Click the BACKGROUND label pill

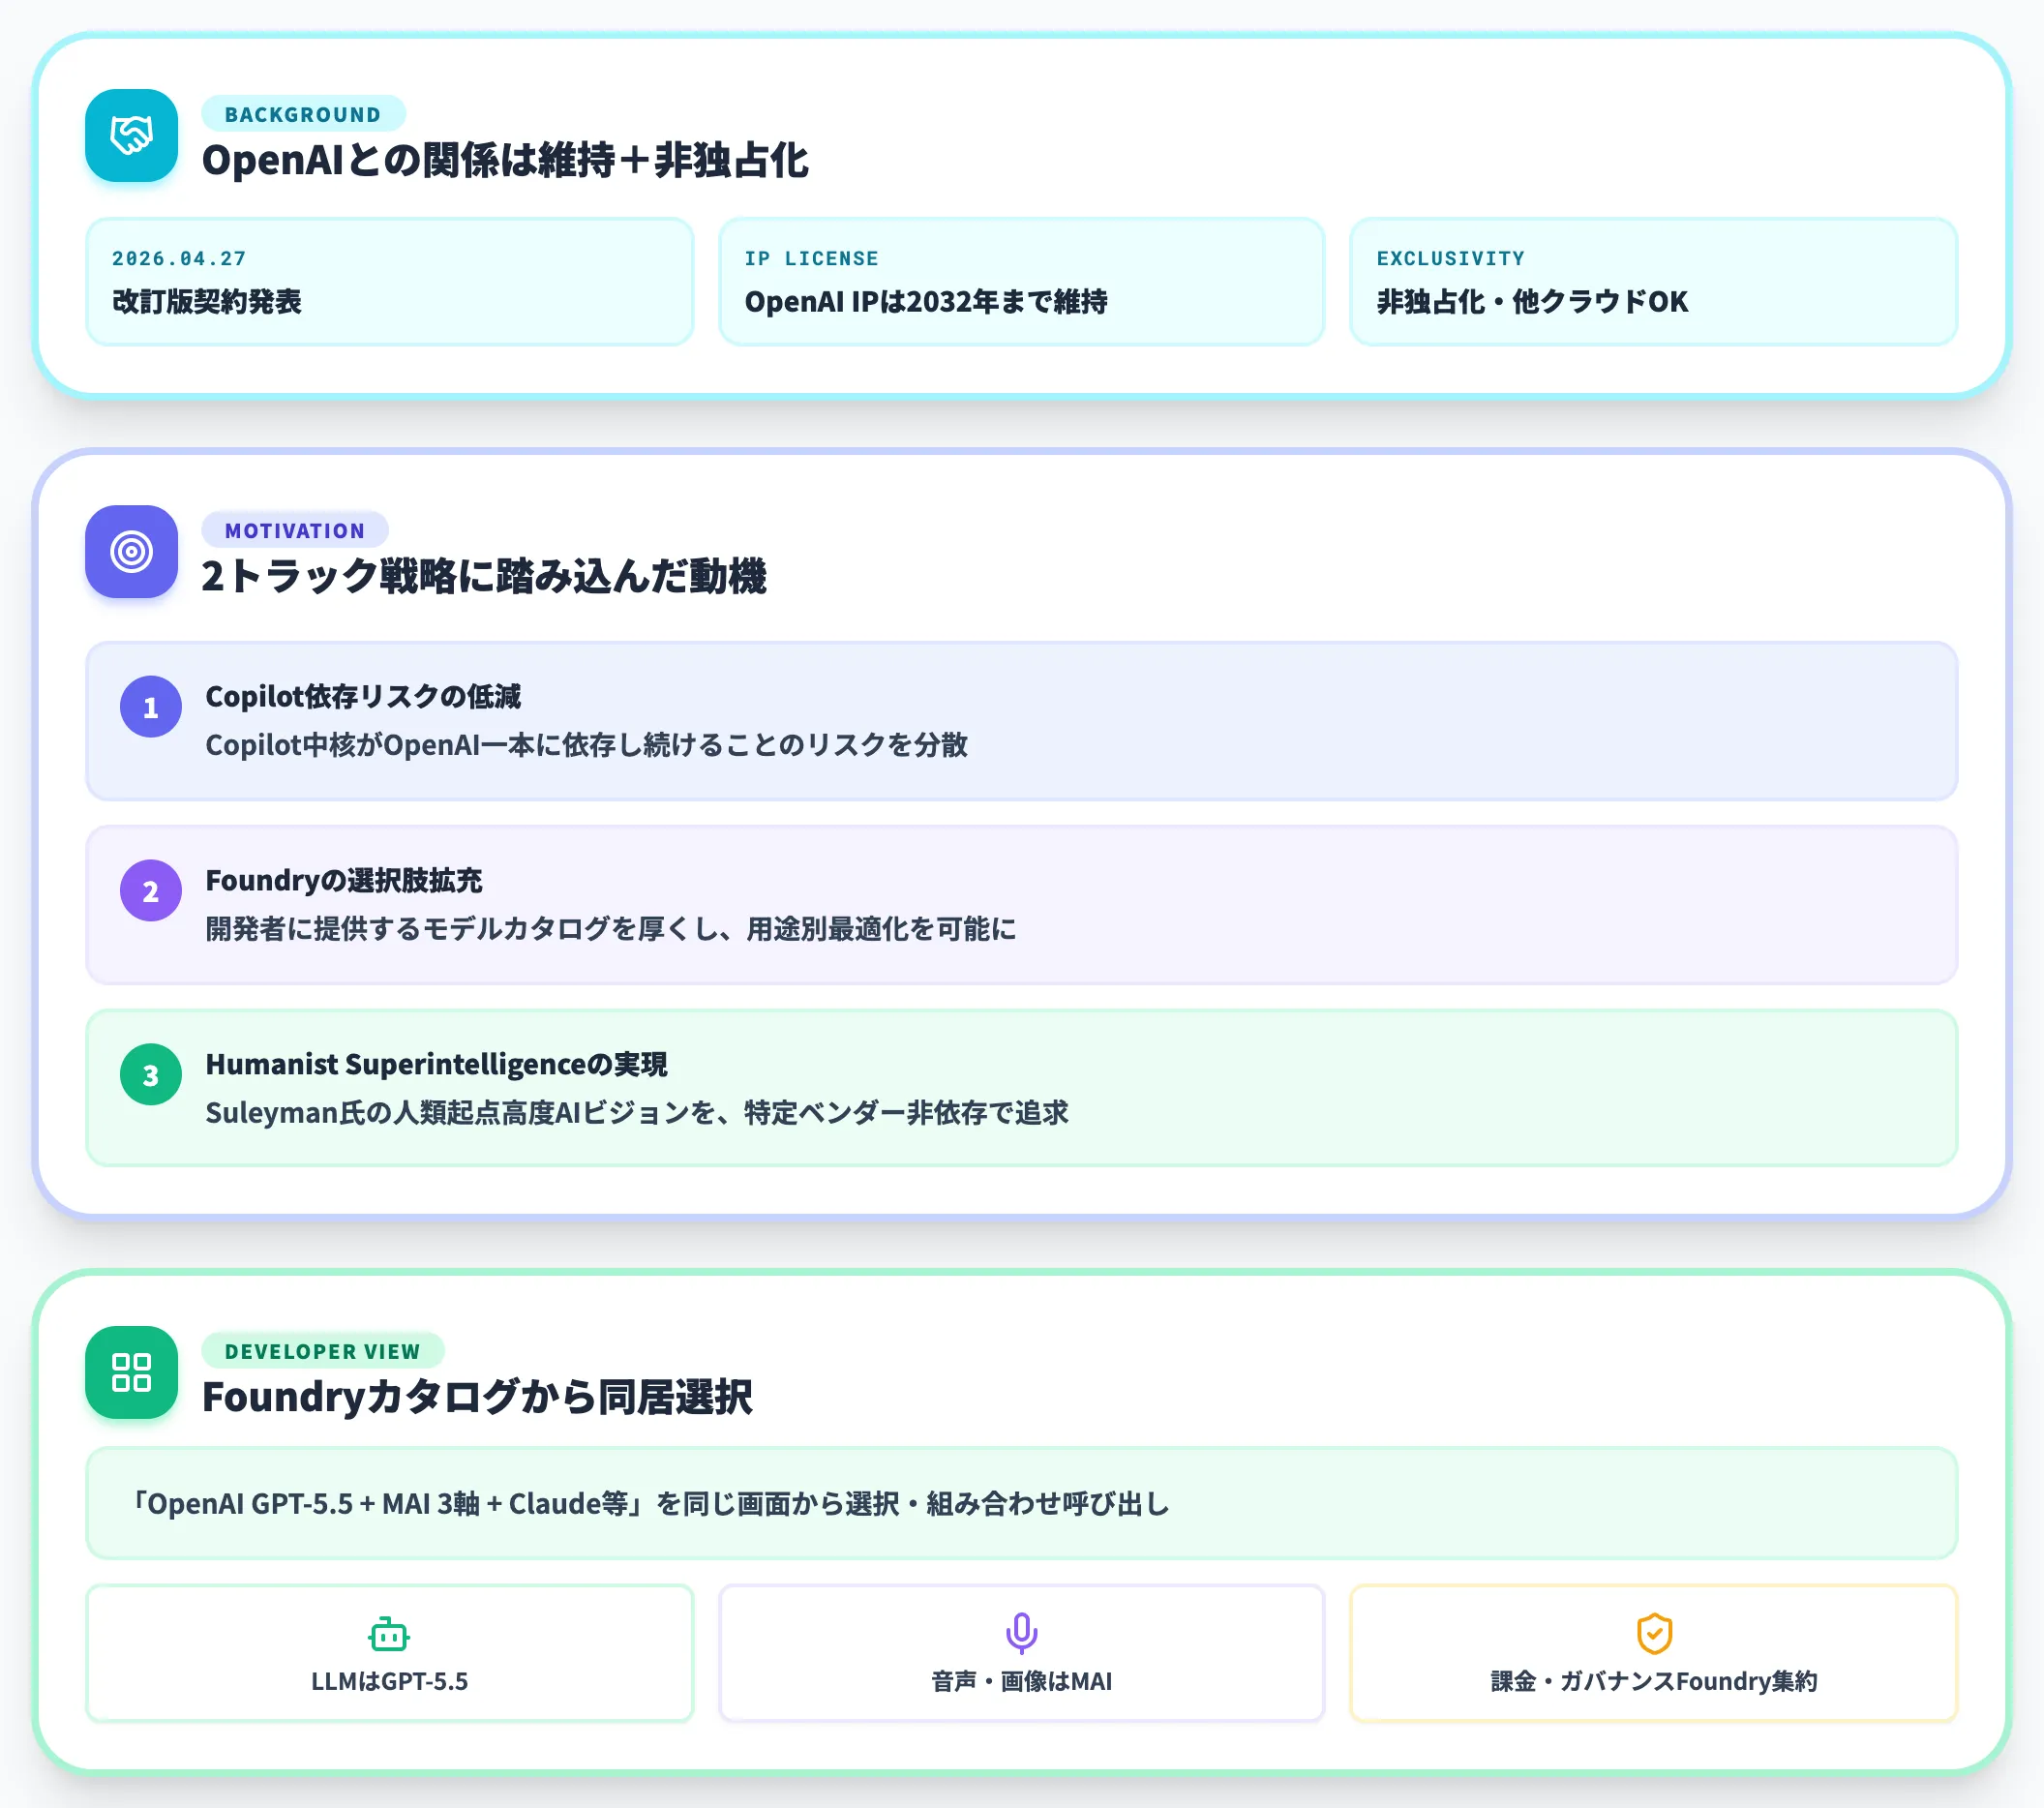pos(303,114)
